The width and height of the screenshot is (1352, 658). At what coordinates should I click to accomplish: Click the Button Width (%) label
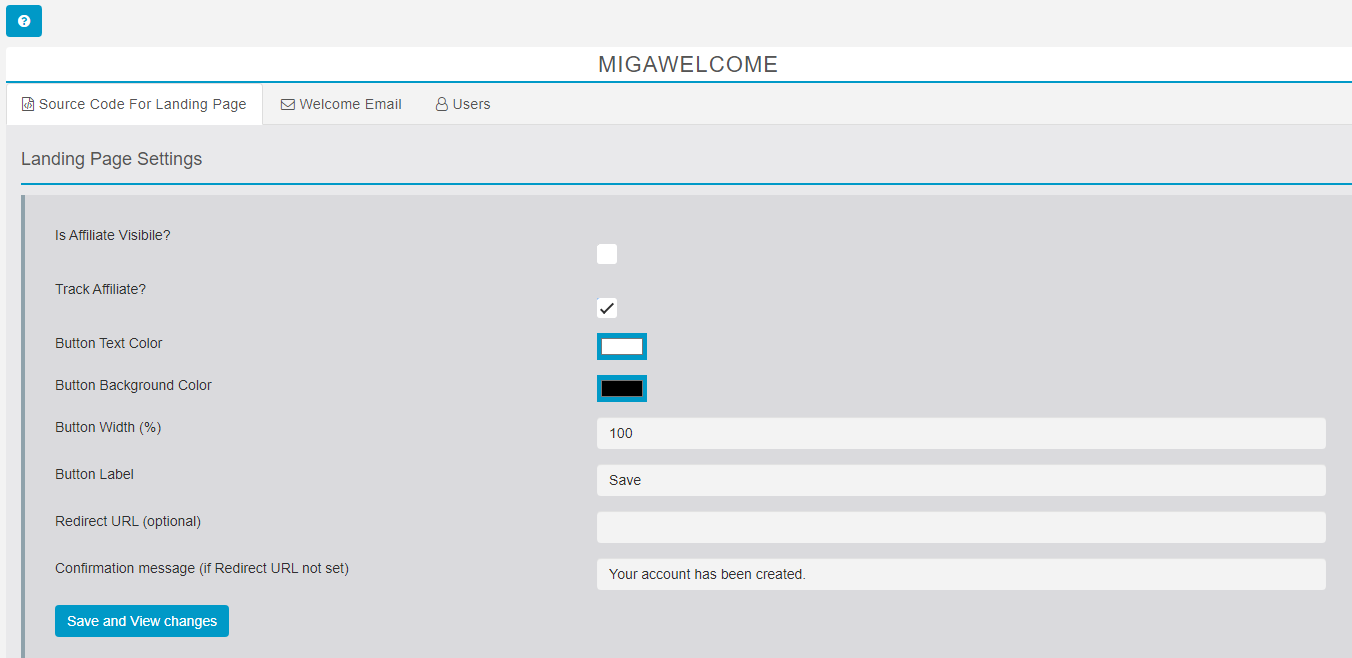(x=108, y=427)
